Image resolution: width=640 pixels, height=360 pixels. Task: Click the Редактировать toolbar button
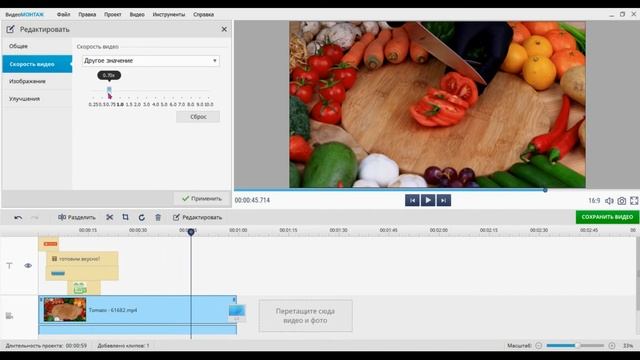point(198,218)
